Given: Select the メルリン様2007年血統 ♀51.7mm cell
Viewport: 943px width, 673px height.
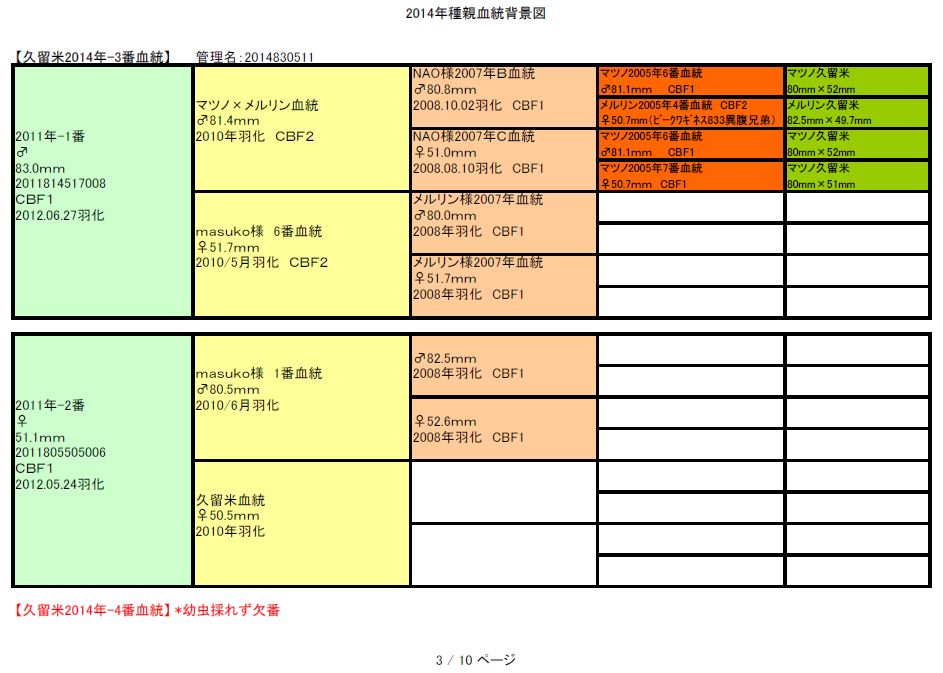Looking at the screenshot, I should [x=504, y=285].
